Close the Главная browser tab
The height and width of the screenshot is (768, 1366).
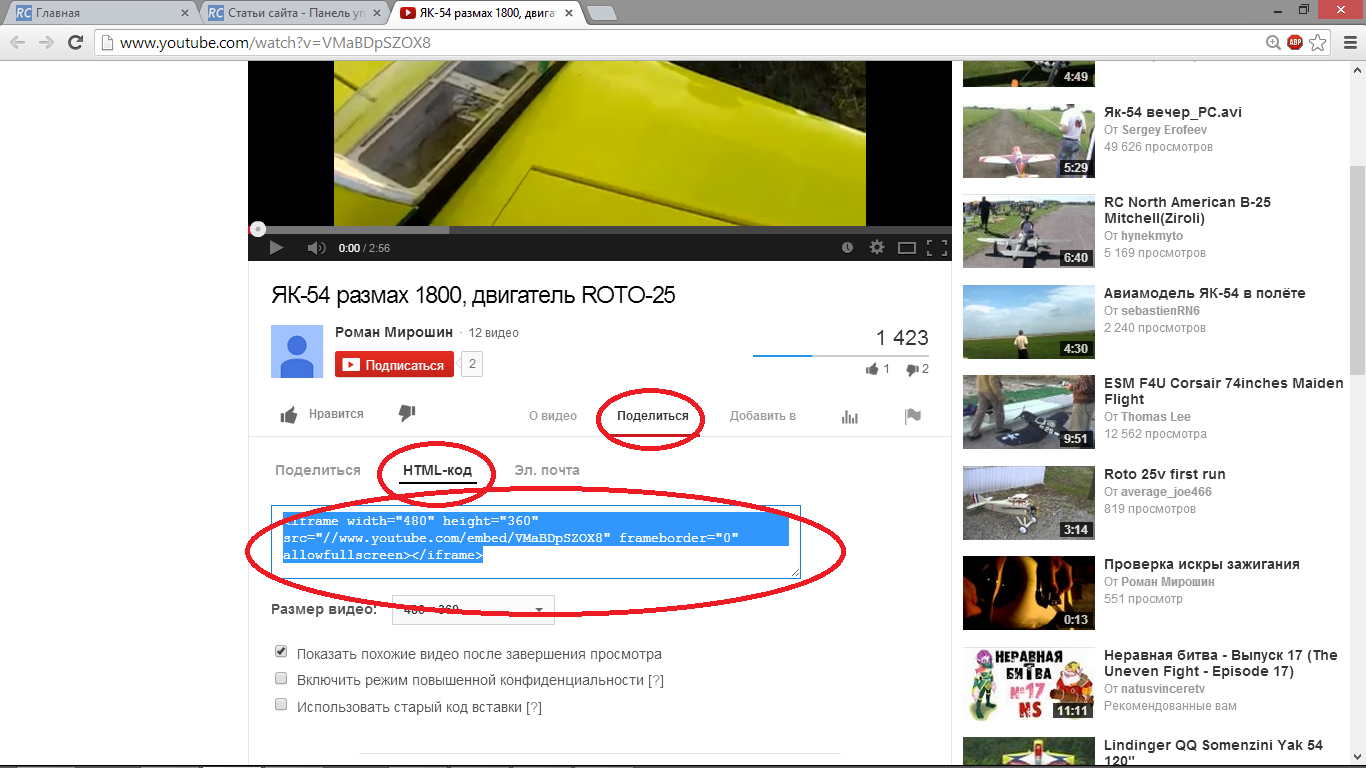184,13
